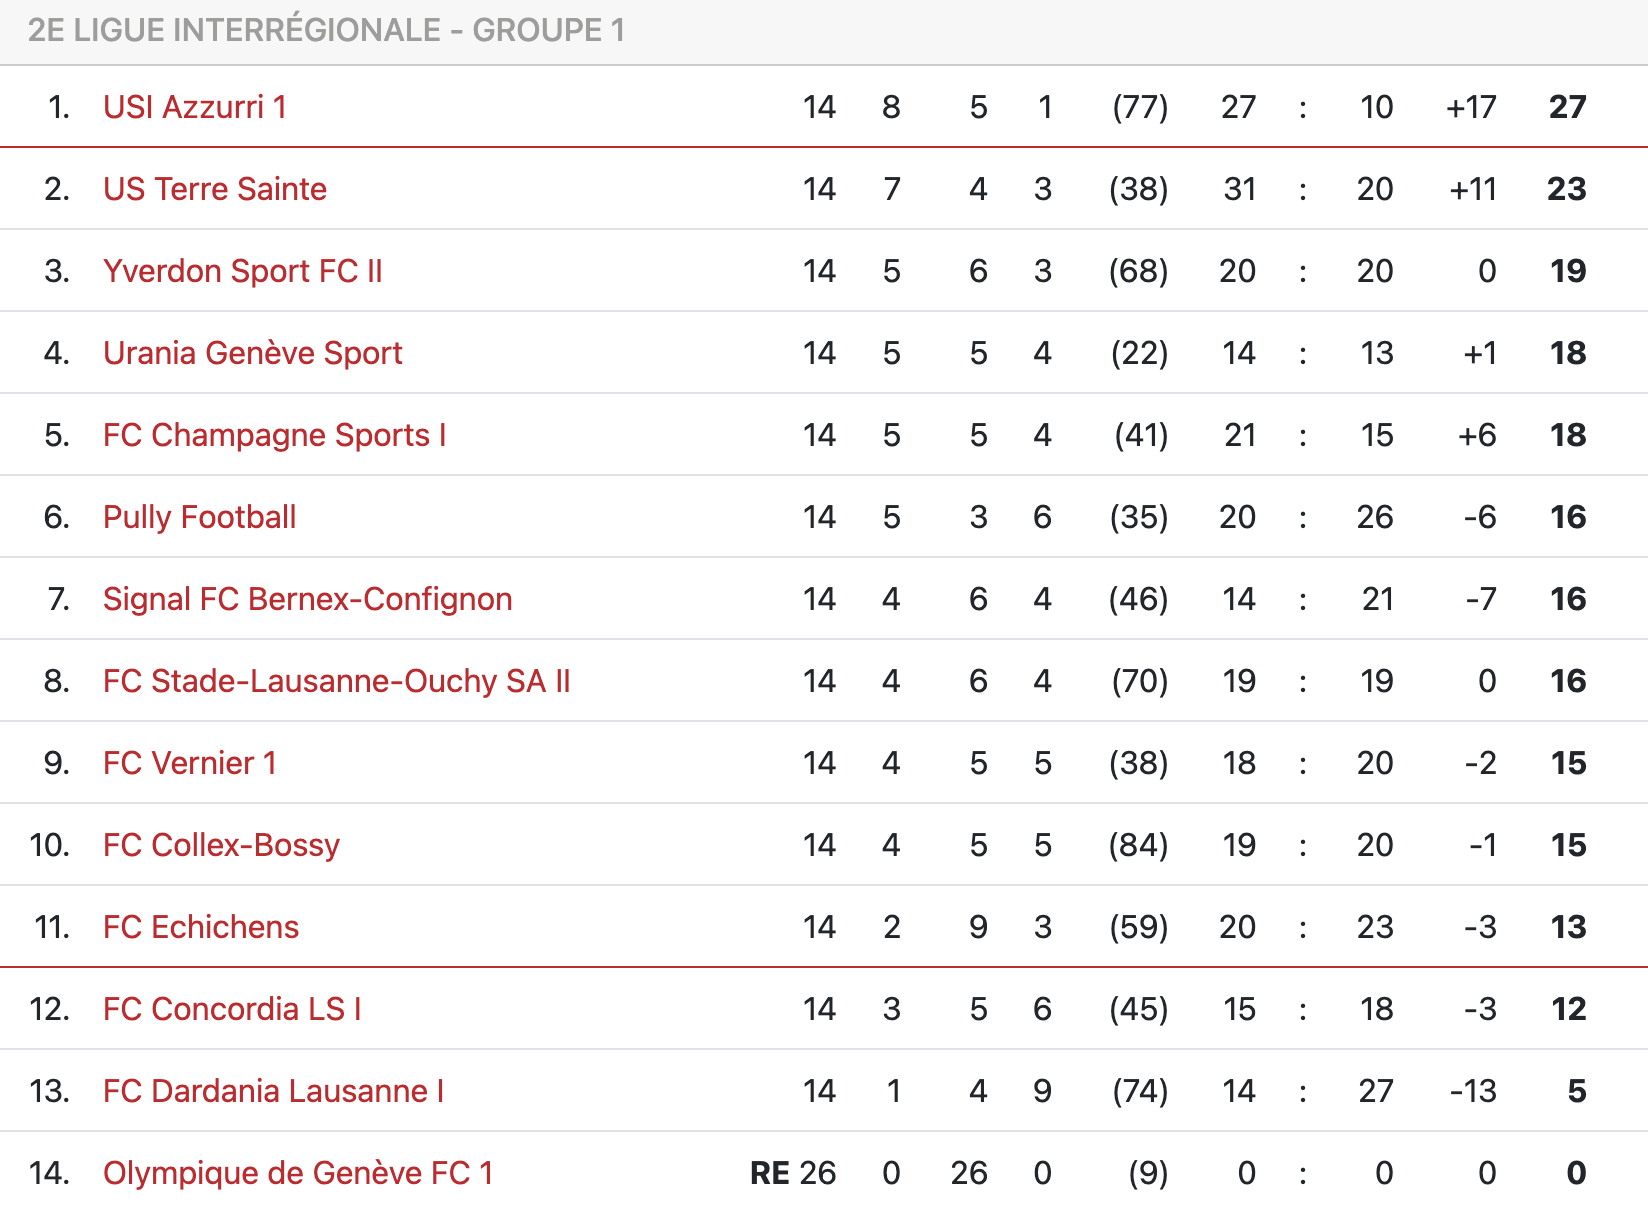1648x1206 pixels.
Task: Open FC Dardania Lausanne I team page
Action: 274,1091
